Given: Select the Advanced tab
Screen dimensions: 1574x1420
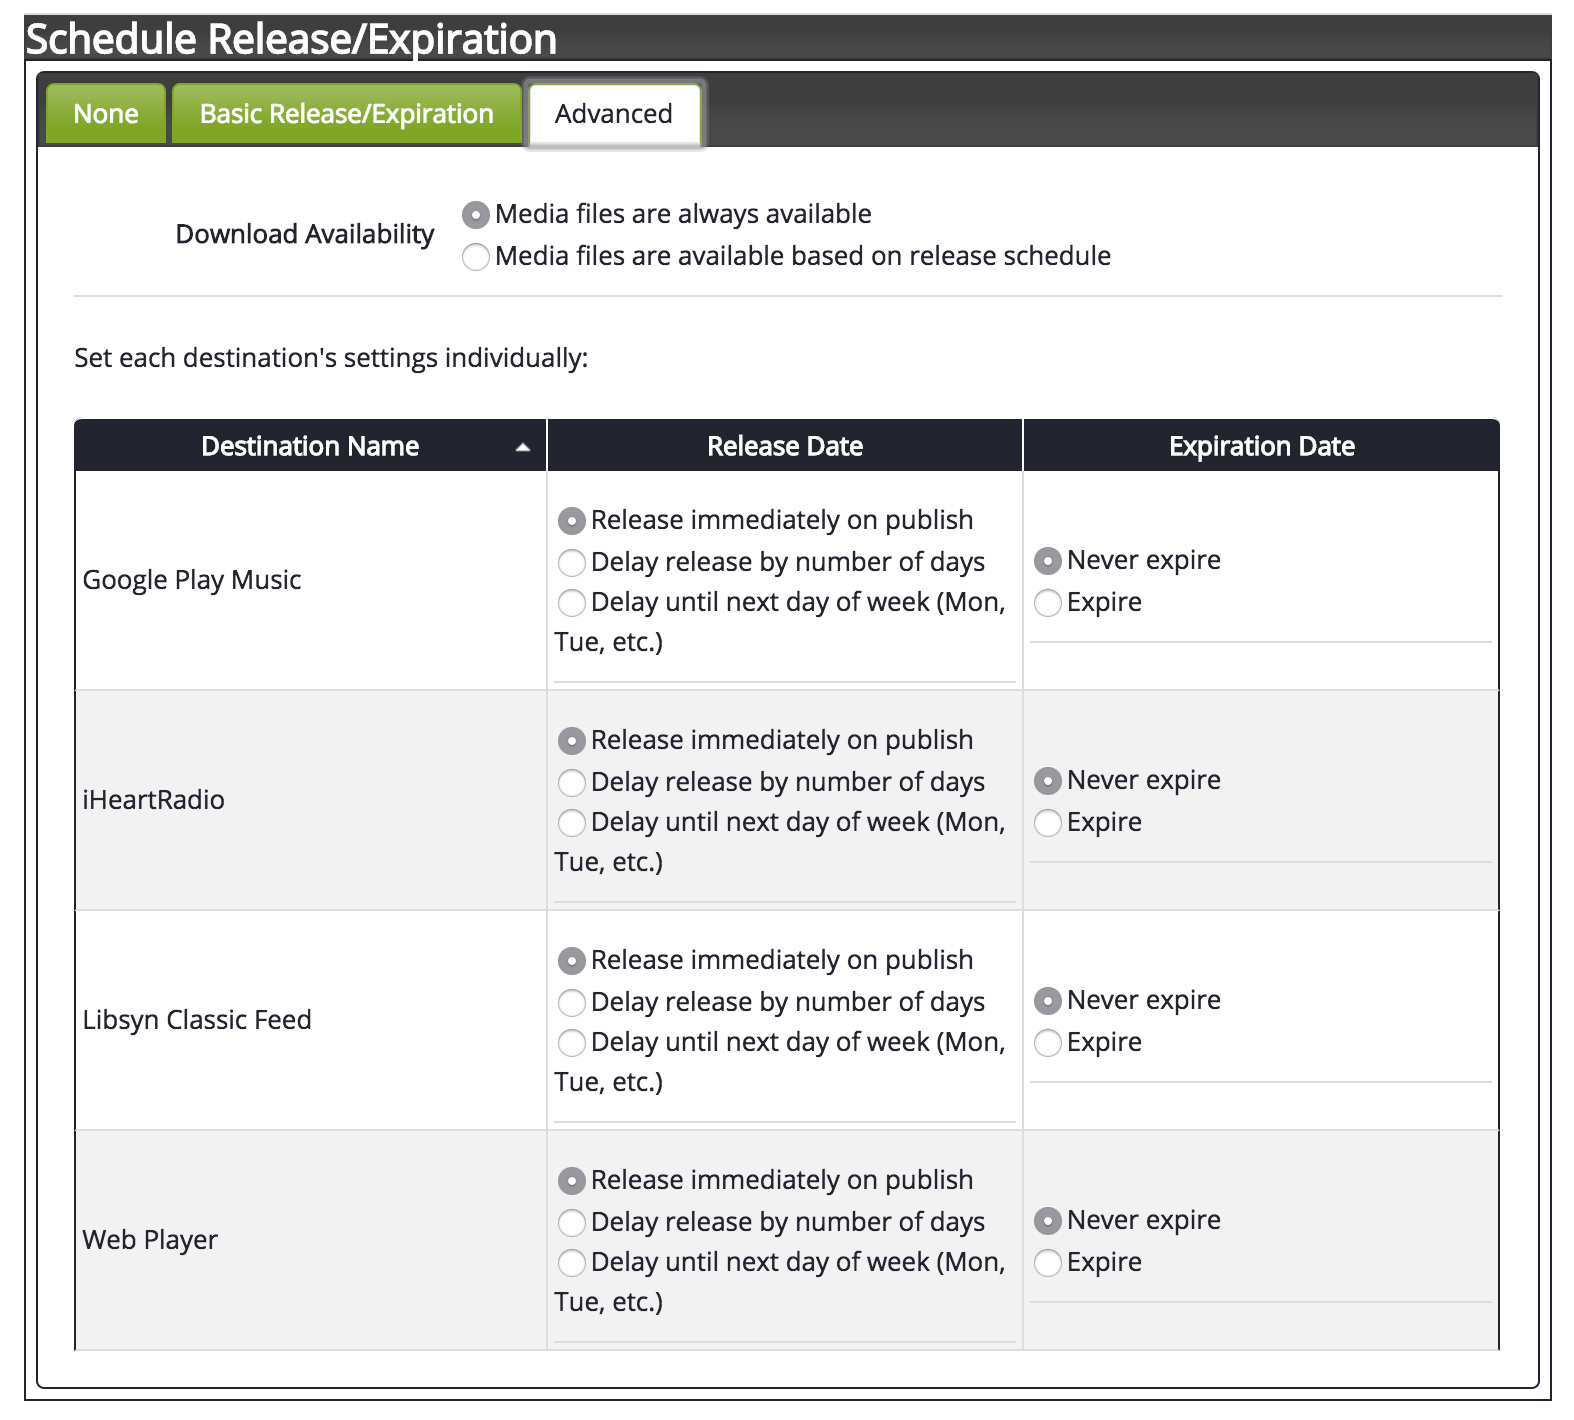Looking at the screenshot, I should pyautogui.click(x=613, y=114).
